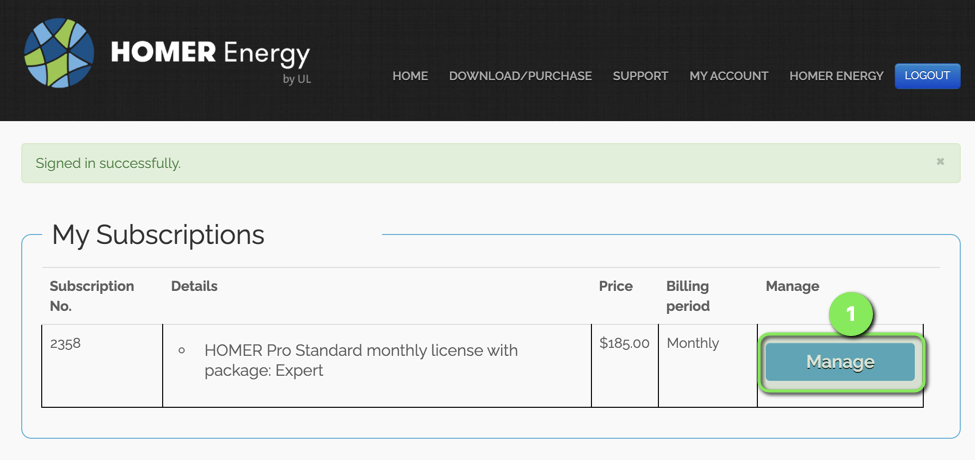Click the Monthly billing period cell
This screenshot has height=460, width=975.
tap(693, 343)
